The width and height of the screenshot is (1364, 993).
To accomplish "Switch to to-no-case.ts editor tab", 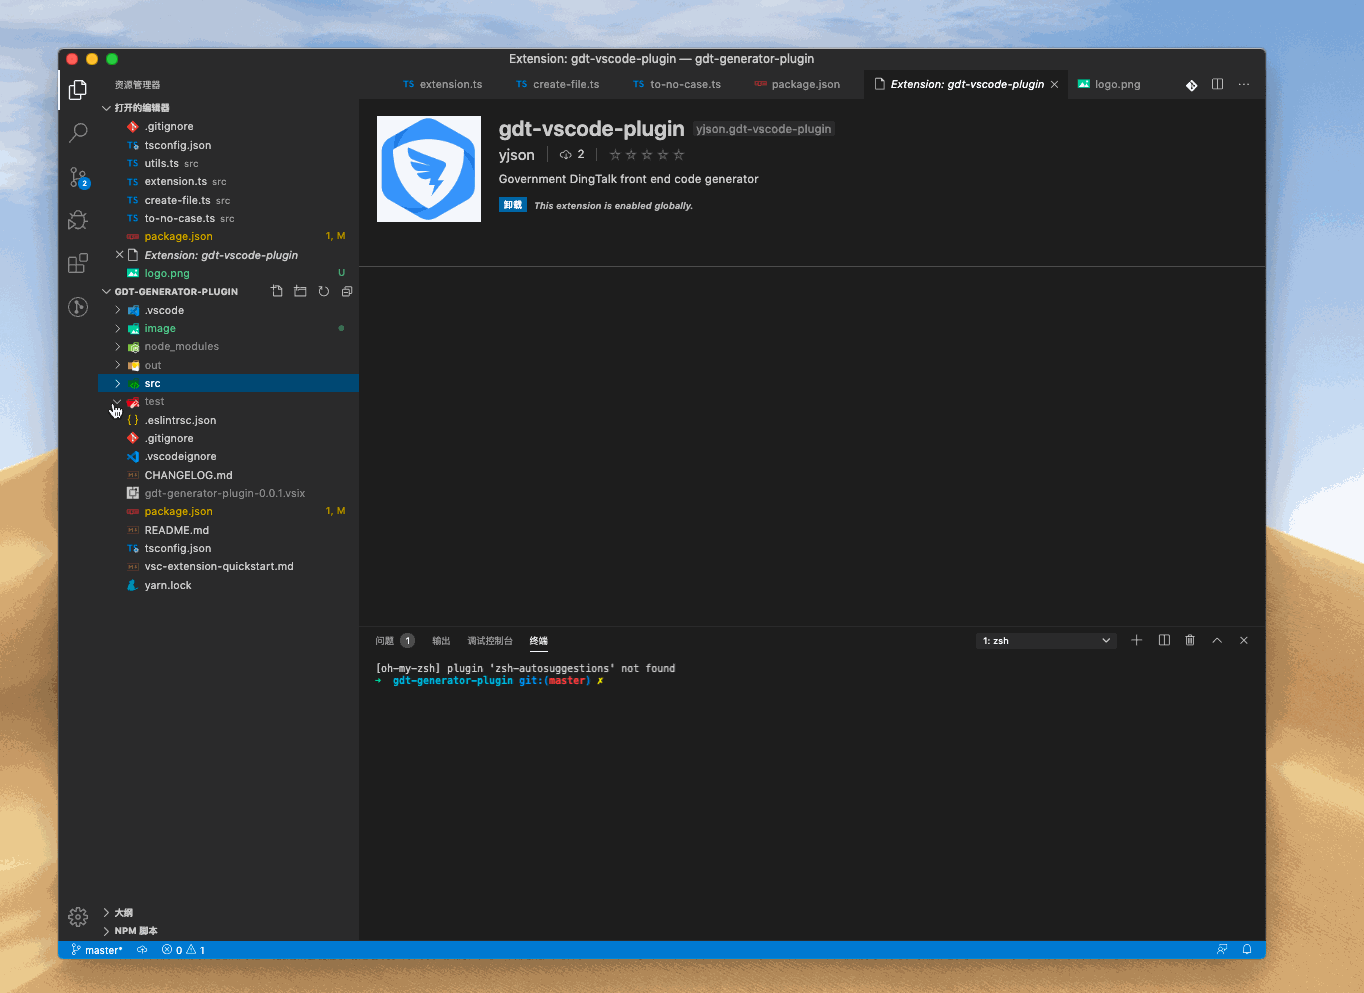I will pyautogui.click(x=677, y=84).
